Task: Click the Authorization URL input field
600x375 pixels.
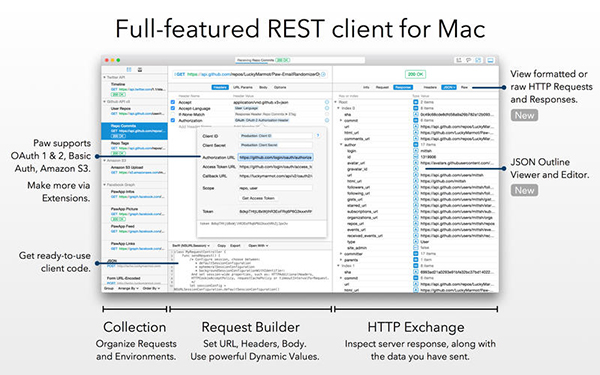Action: tap(276, 157)
